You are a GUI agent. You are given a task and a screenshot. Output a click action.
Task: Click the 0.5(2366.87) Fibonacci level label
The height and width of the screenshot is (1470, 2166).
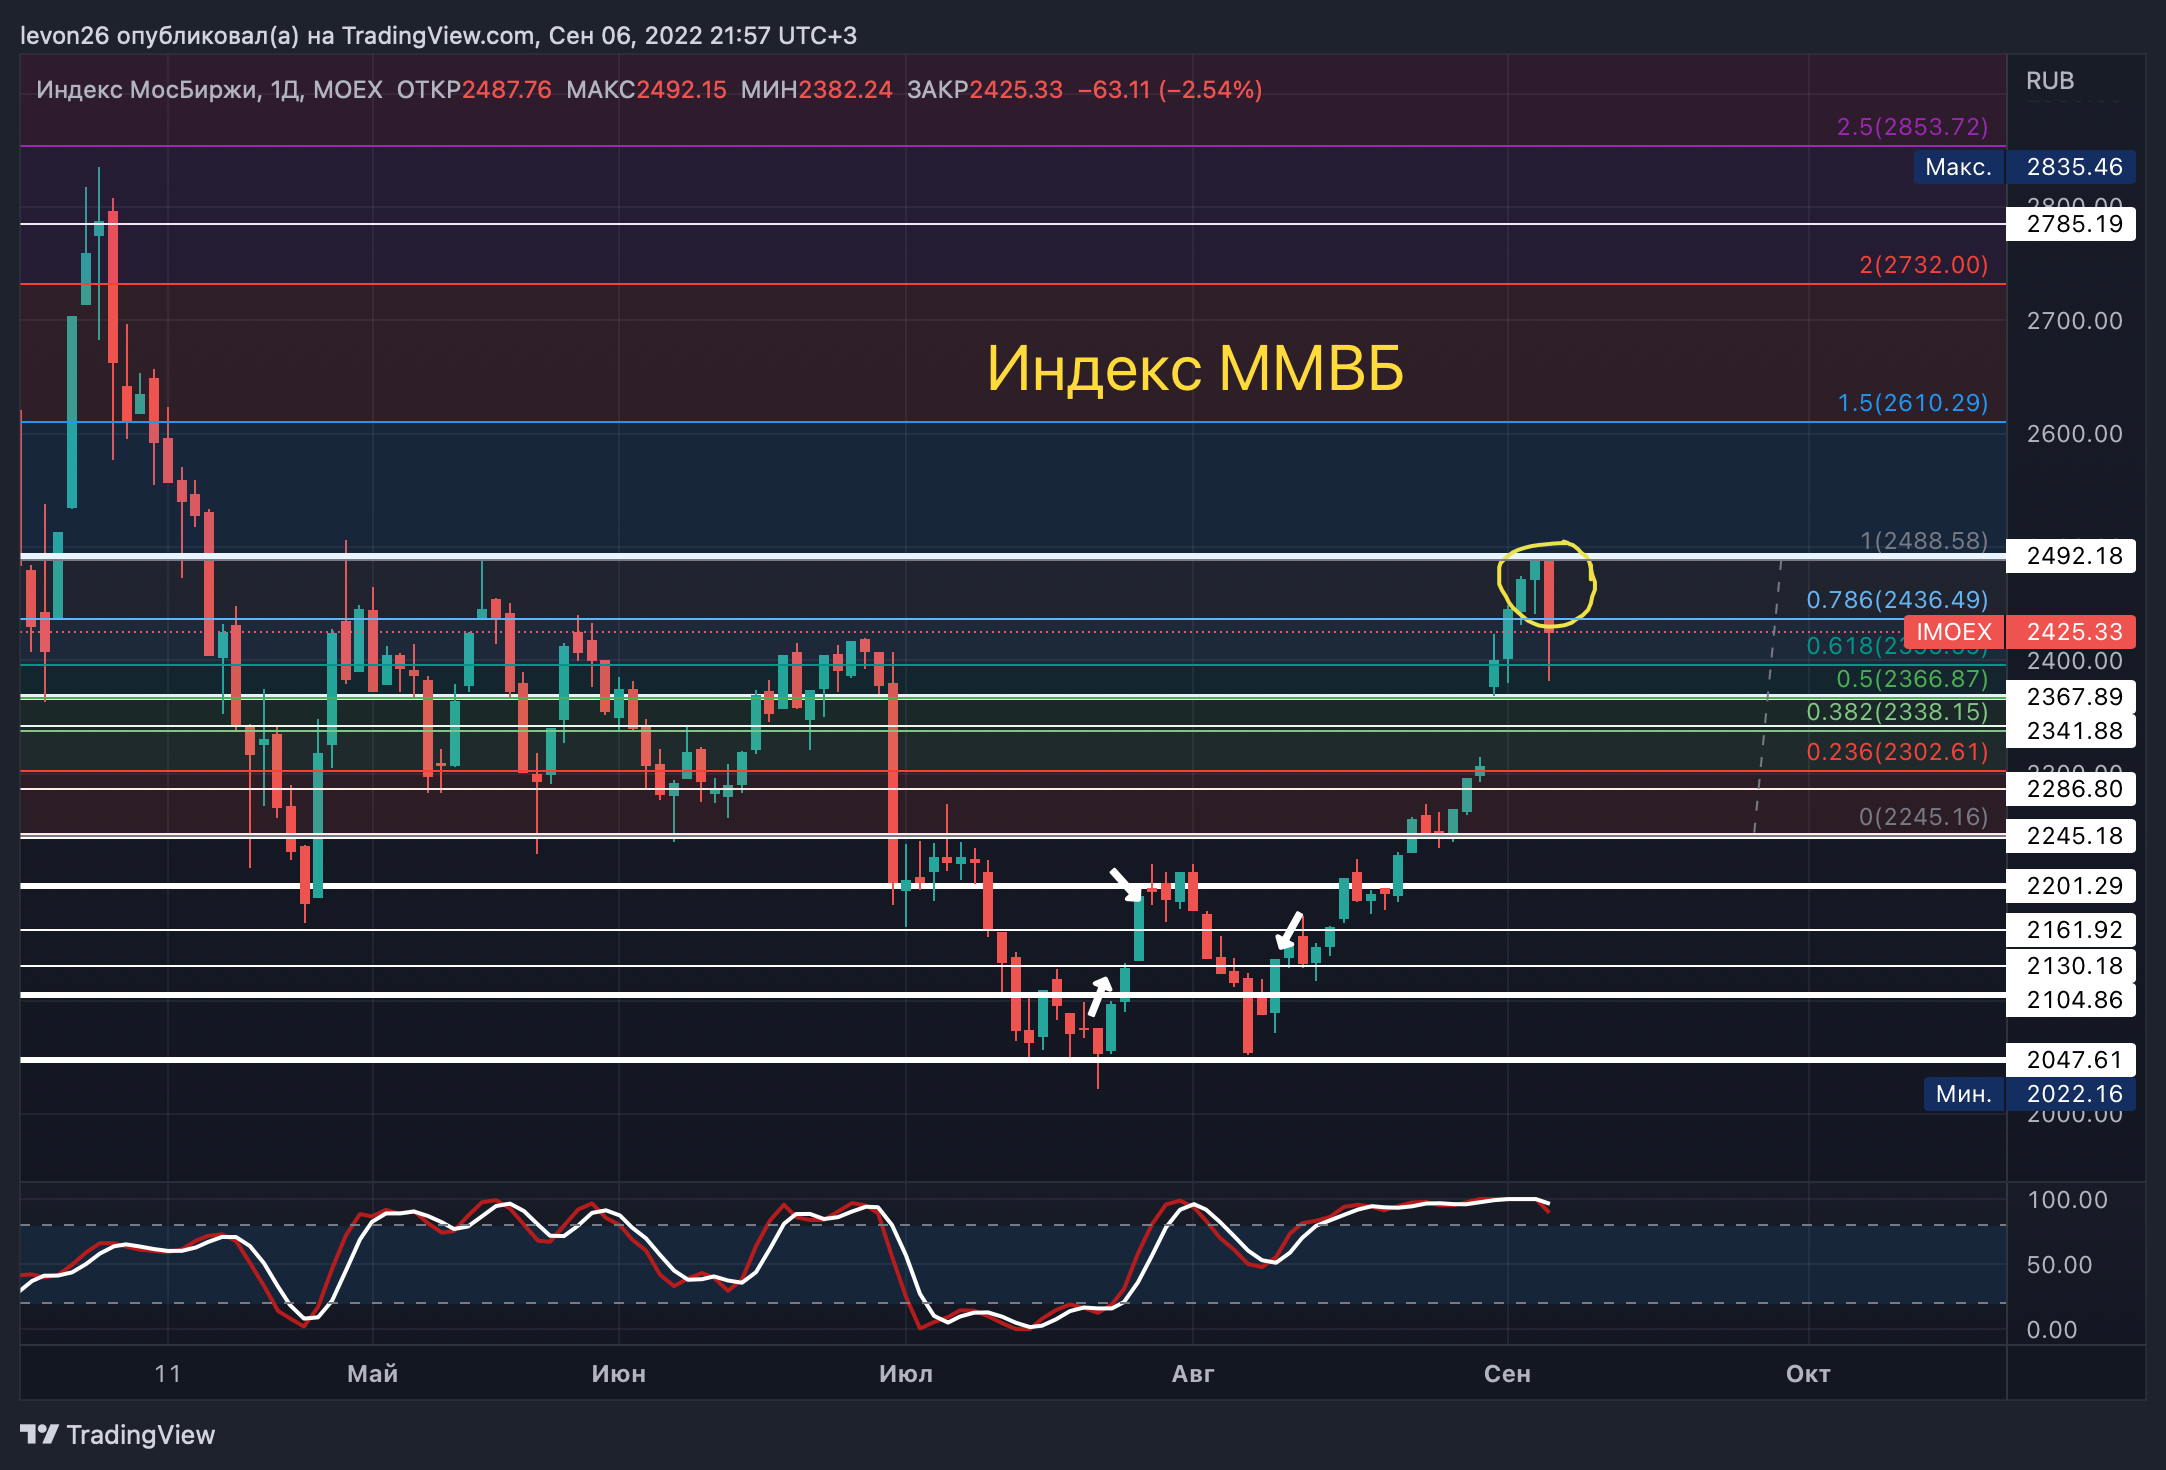coord(1912,679)
